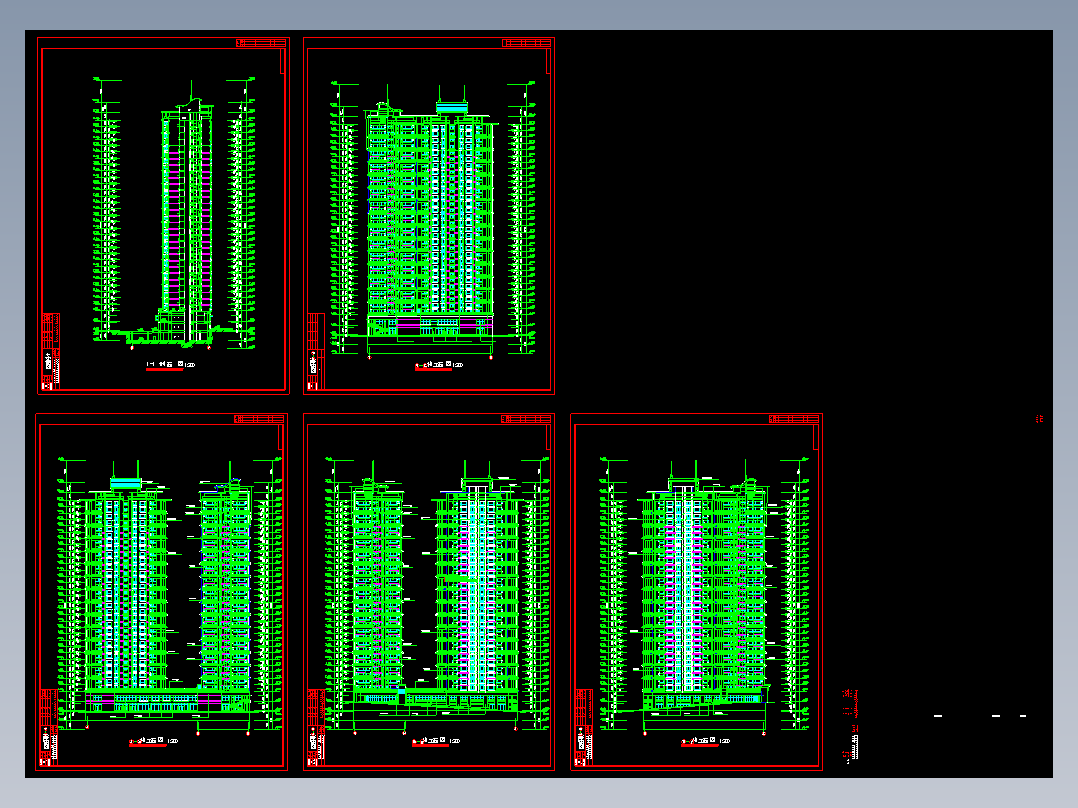Image resolution: width=1078 pixels, height=808 pixels.
Task: Click the side stamp block in the top-left sheet
Action: click(x=51, y=351)
